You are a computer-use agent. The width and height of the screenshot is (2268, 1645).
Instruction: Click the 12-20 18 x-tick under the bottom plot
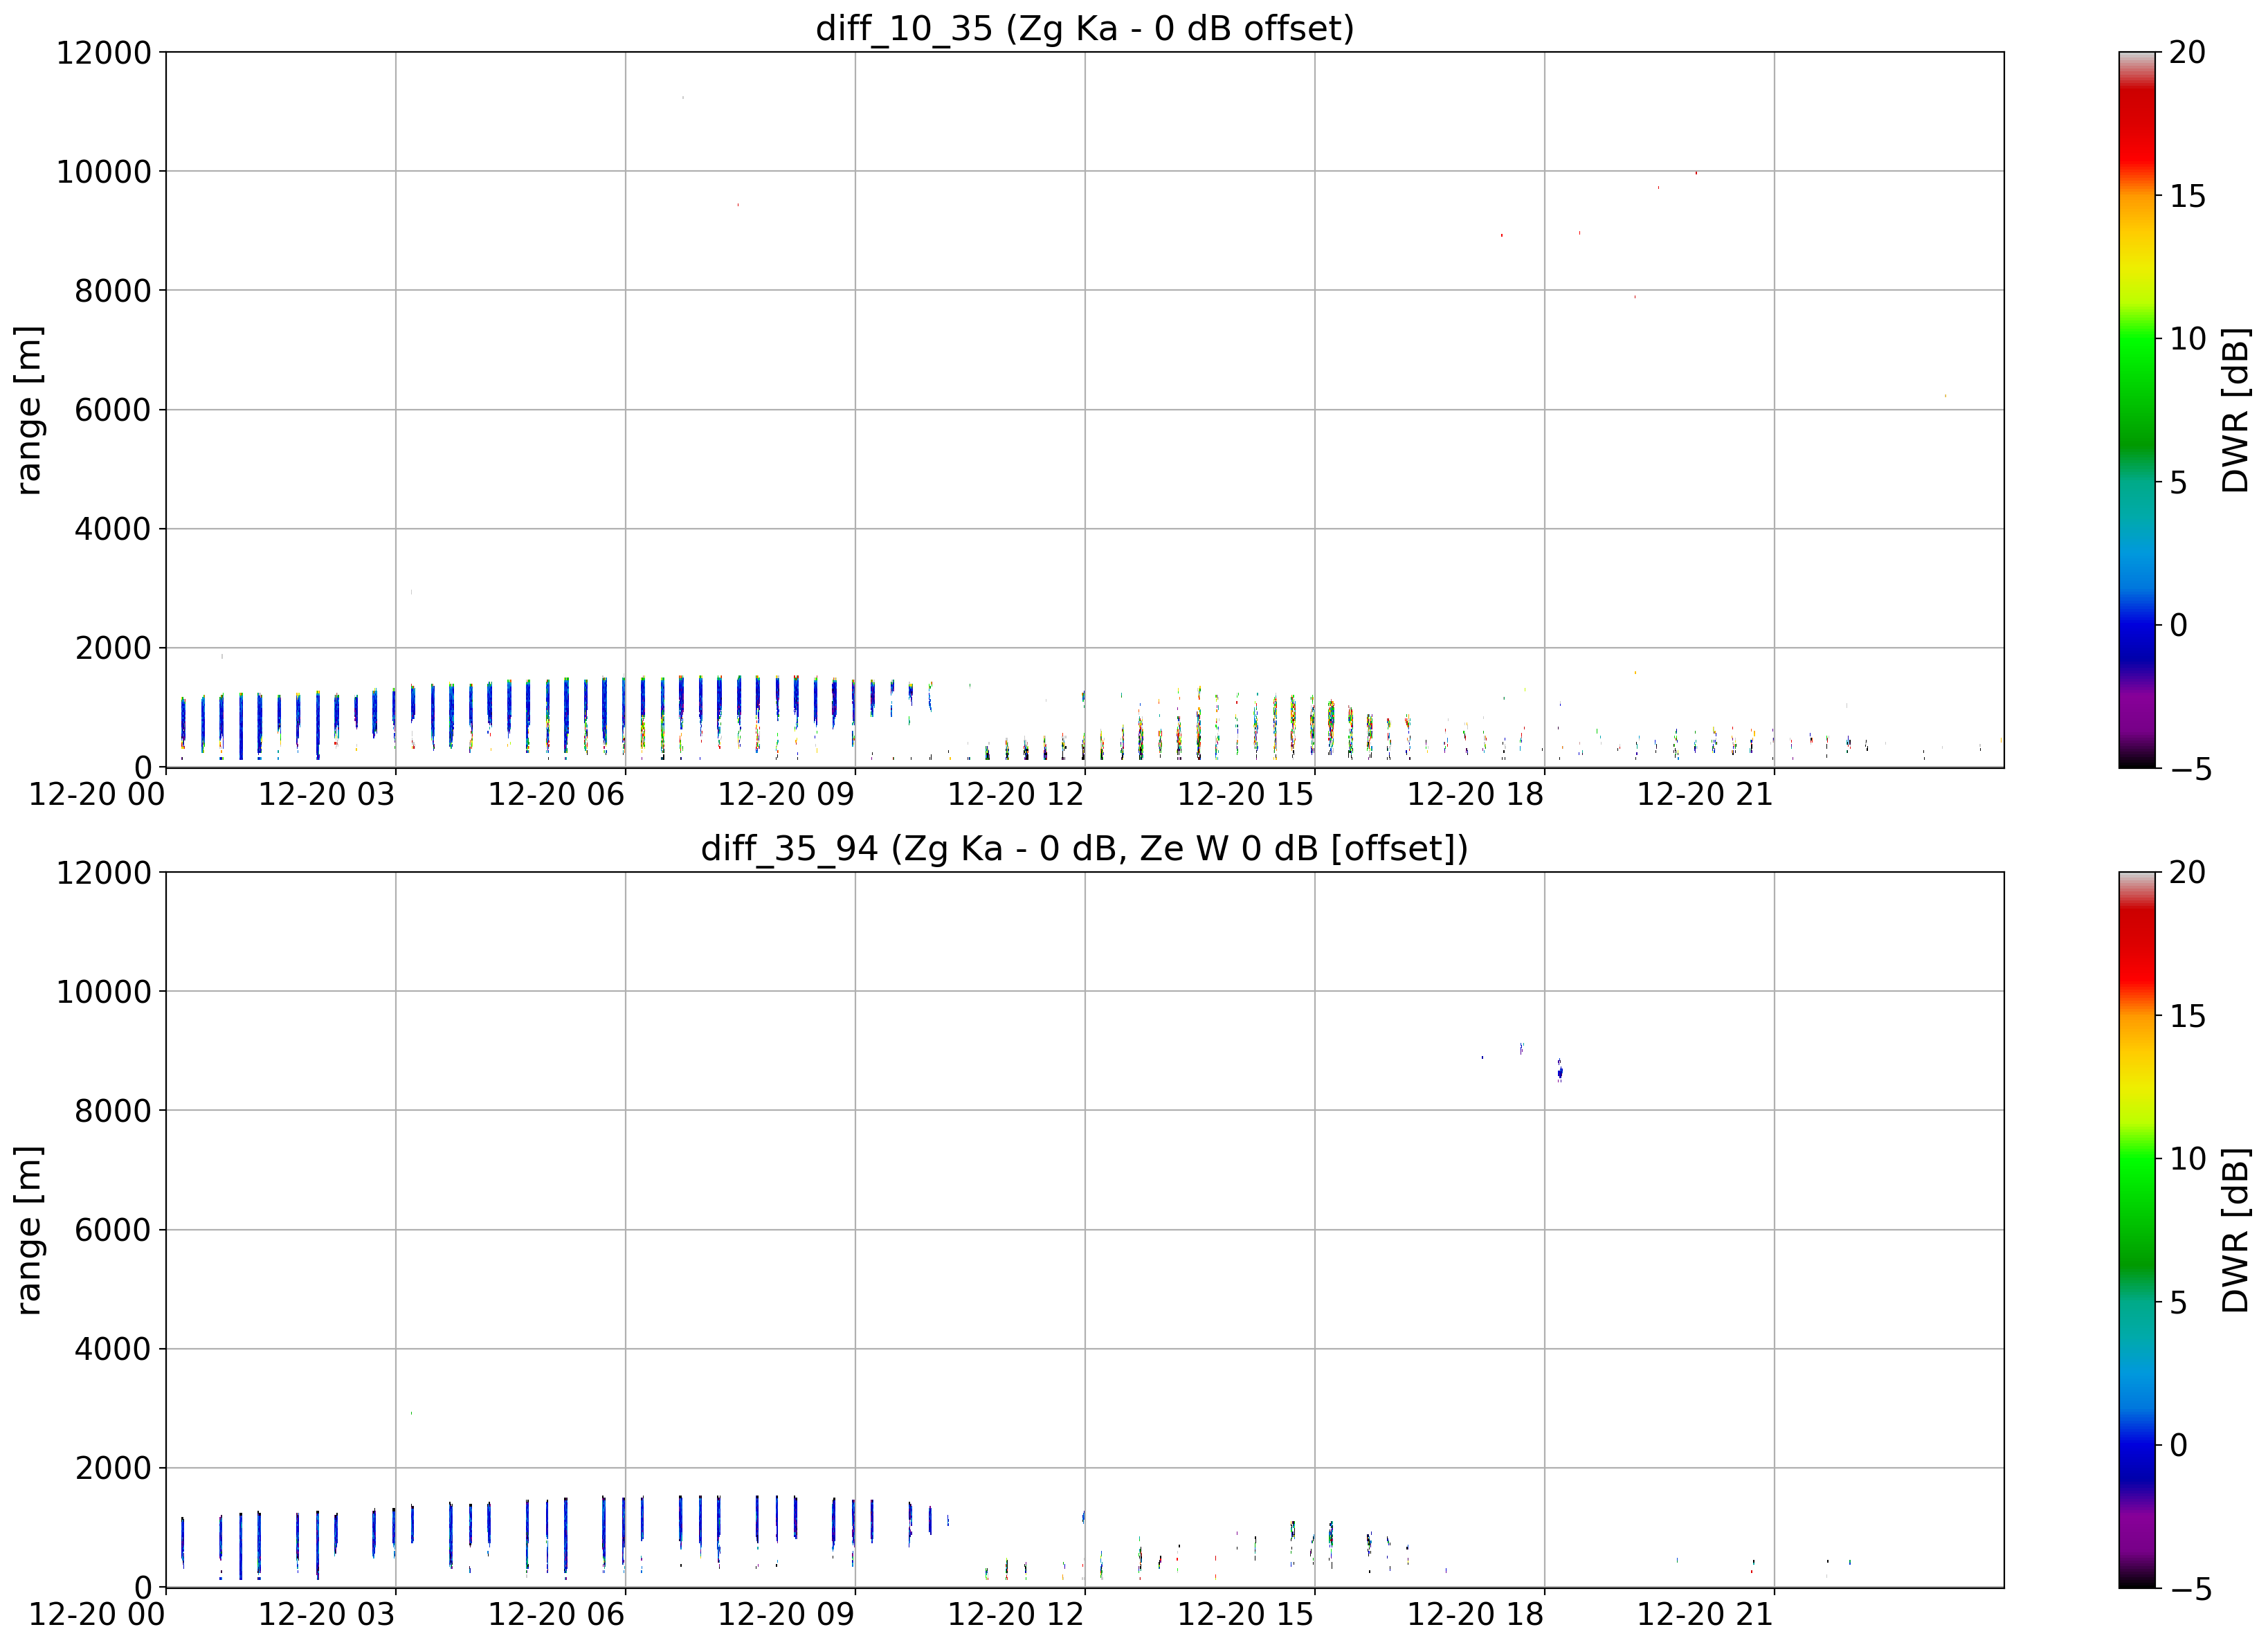1476,1615
